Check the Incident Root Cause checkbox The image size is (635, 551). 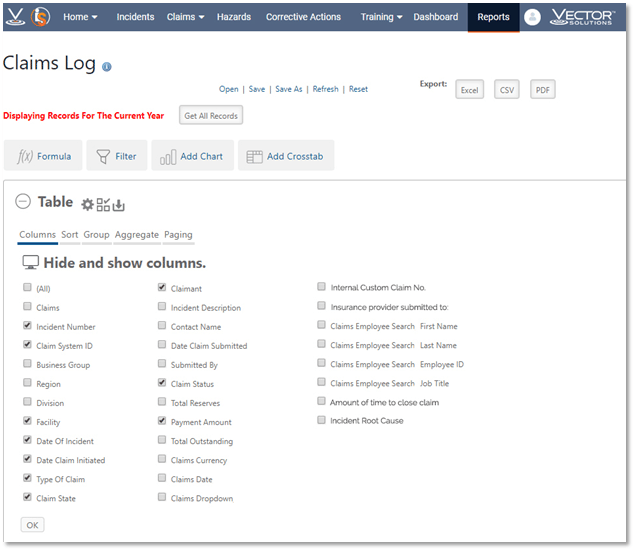321,421
